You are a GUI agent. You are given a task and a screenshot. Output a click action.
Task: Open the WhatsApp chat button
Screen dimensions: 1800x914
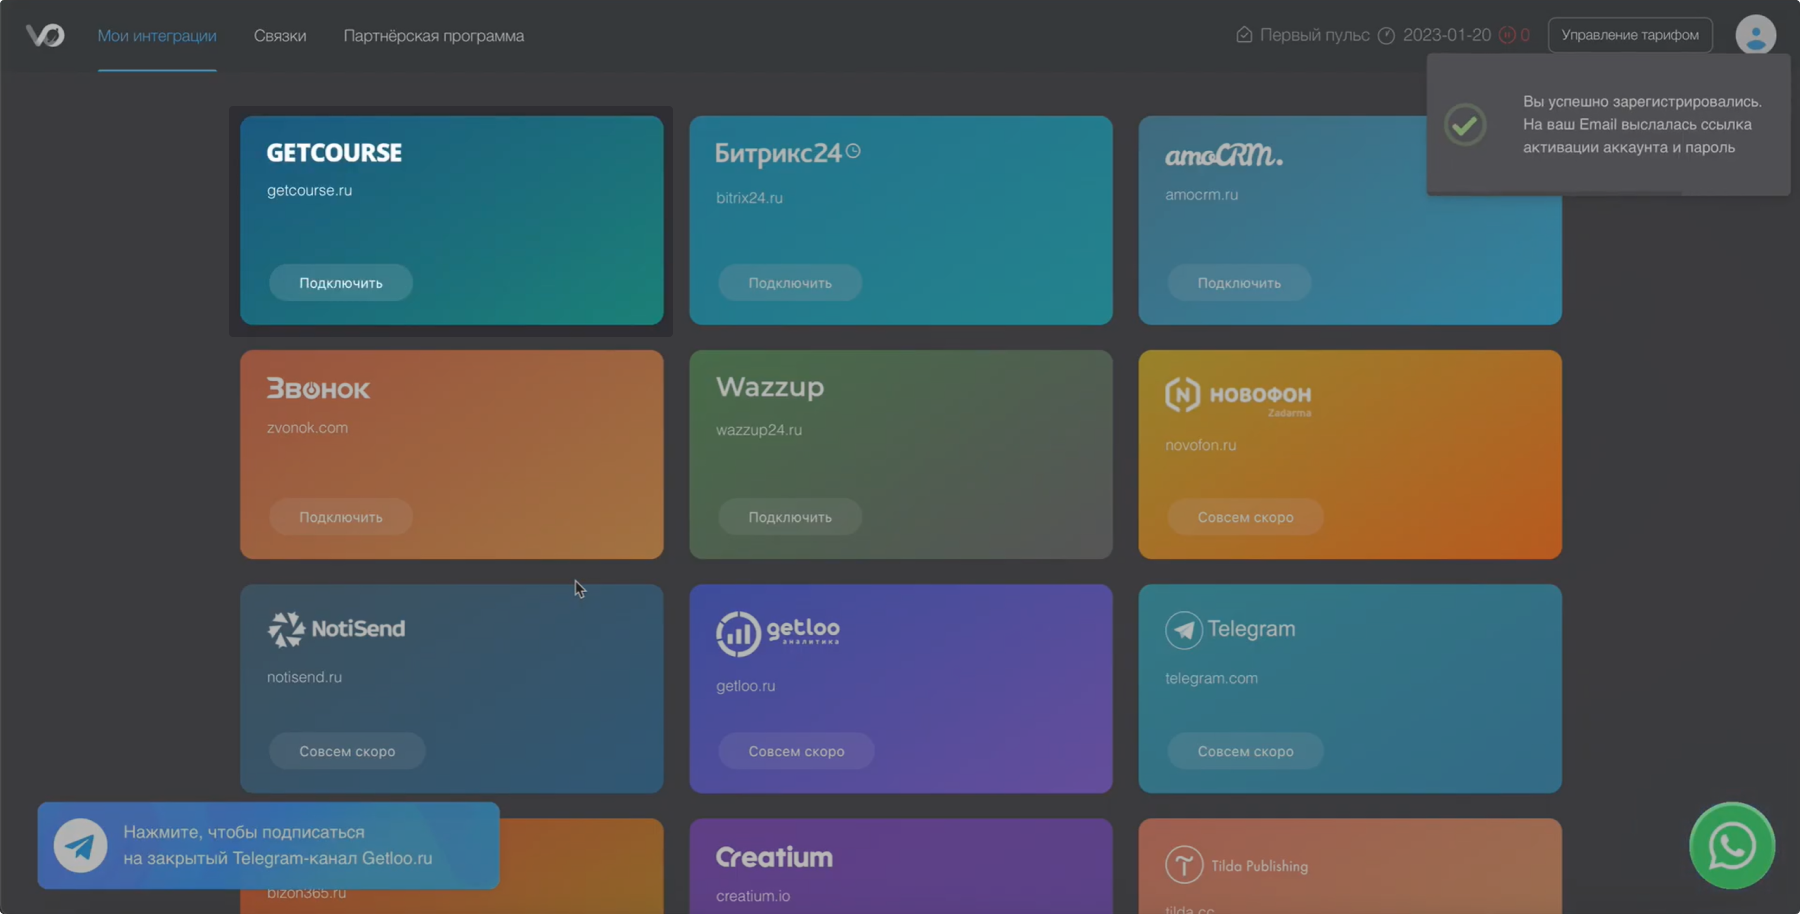pyautogui.click(x=1731, y=846)
